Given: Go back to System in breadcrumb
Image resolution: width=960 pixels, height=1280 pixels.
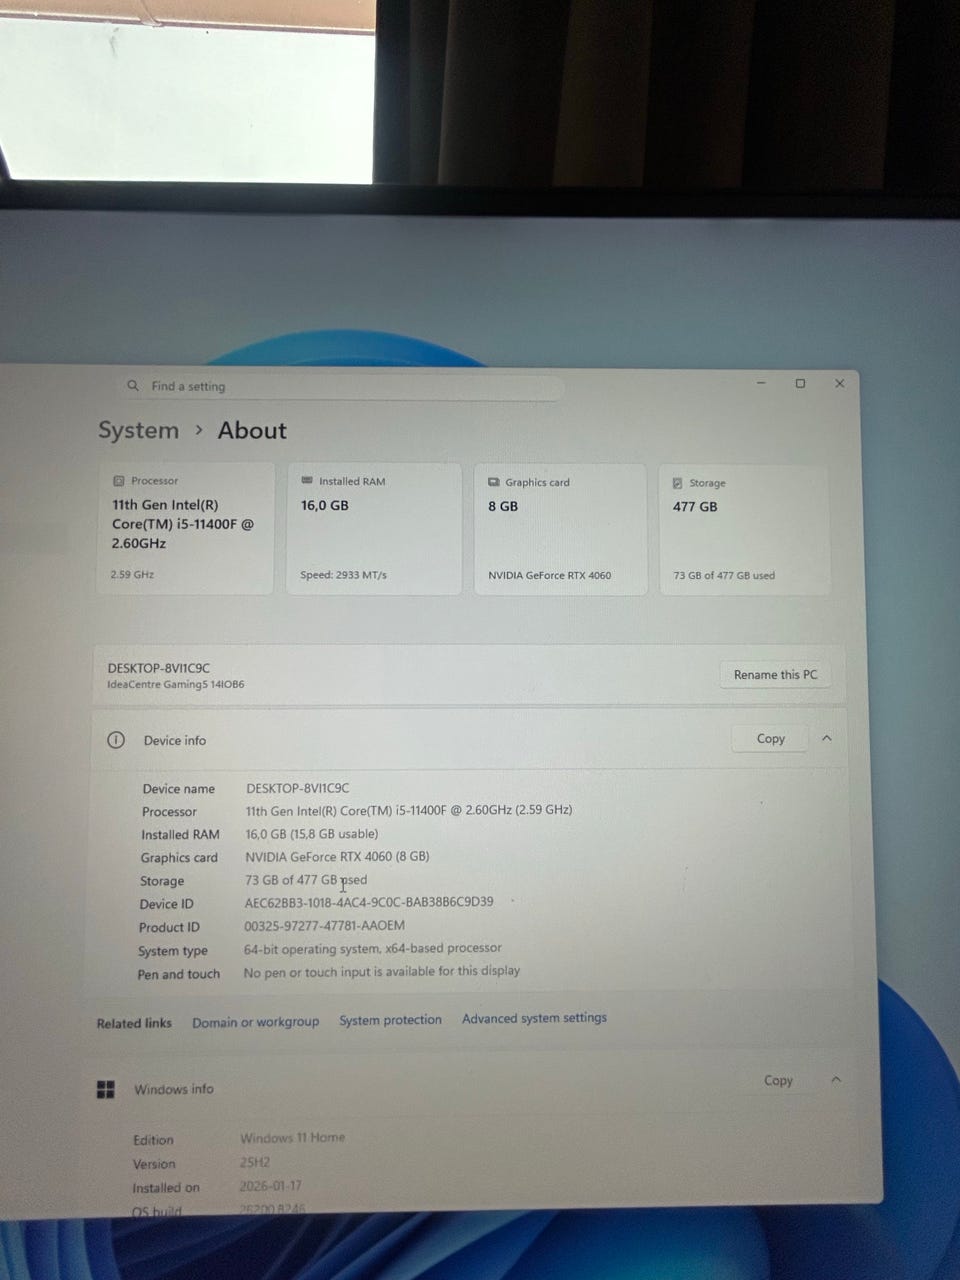Looking at the screenshot, I should [x=138, y=431].
